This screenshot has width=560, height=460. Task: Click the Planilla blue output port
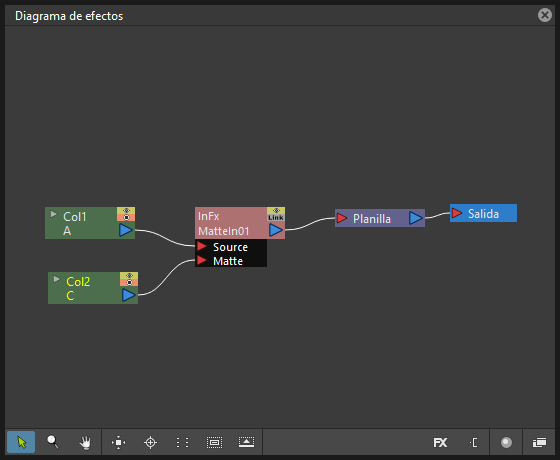(x=416, y=218)
